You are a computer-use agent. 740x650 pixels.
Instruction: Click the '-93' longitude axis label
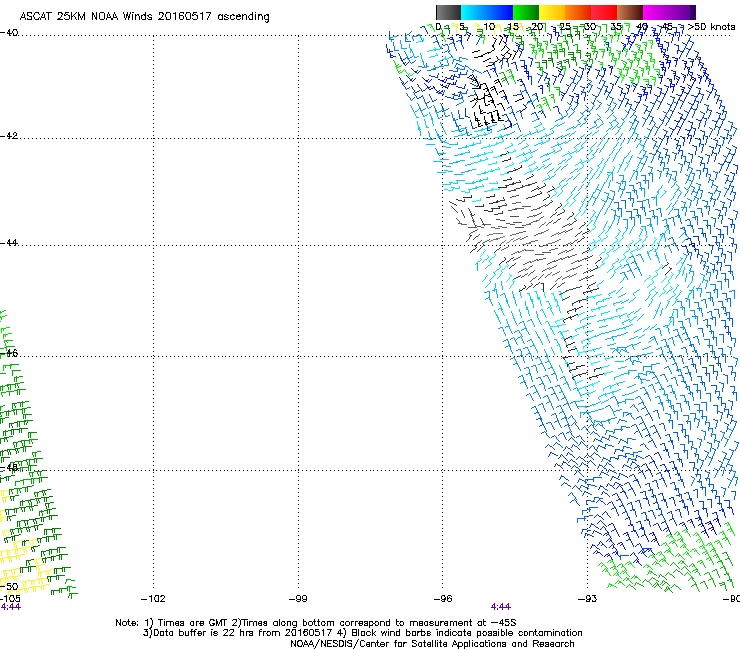(x=587, y=599)
